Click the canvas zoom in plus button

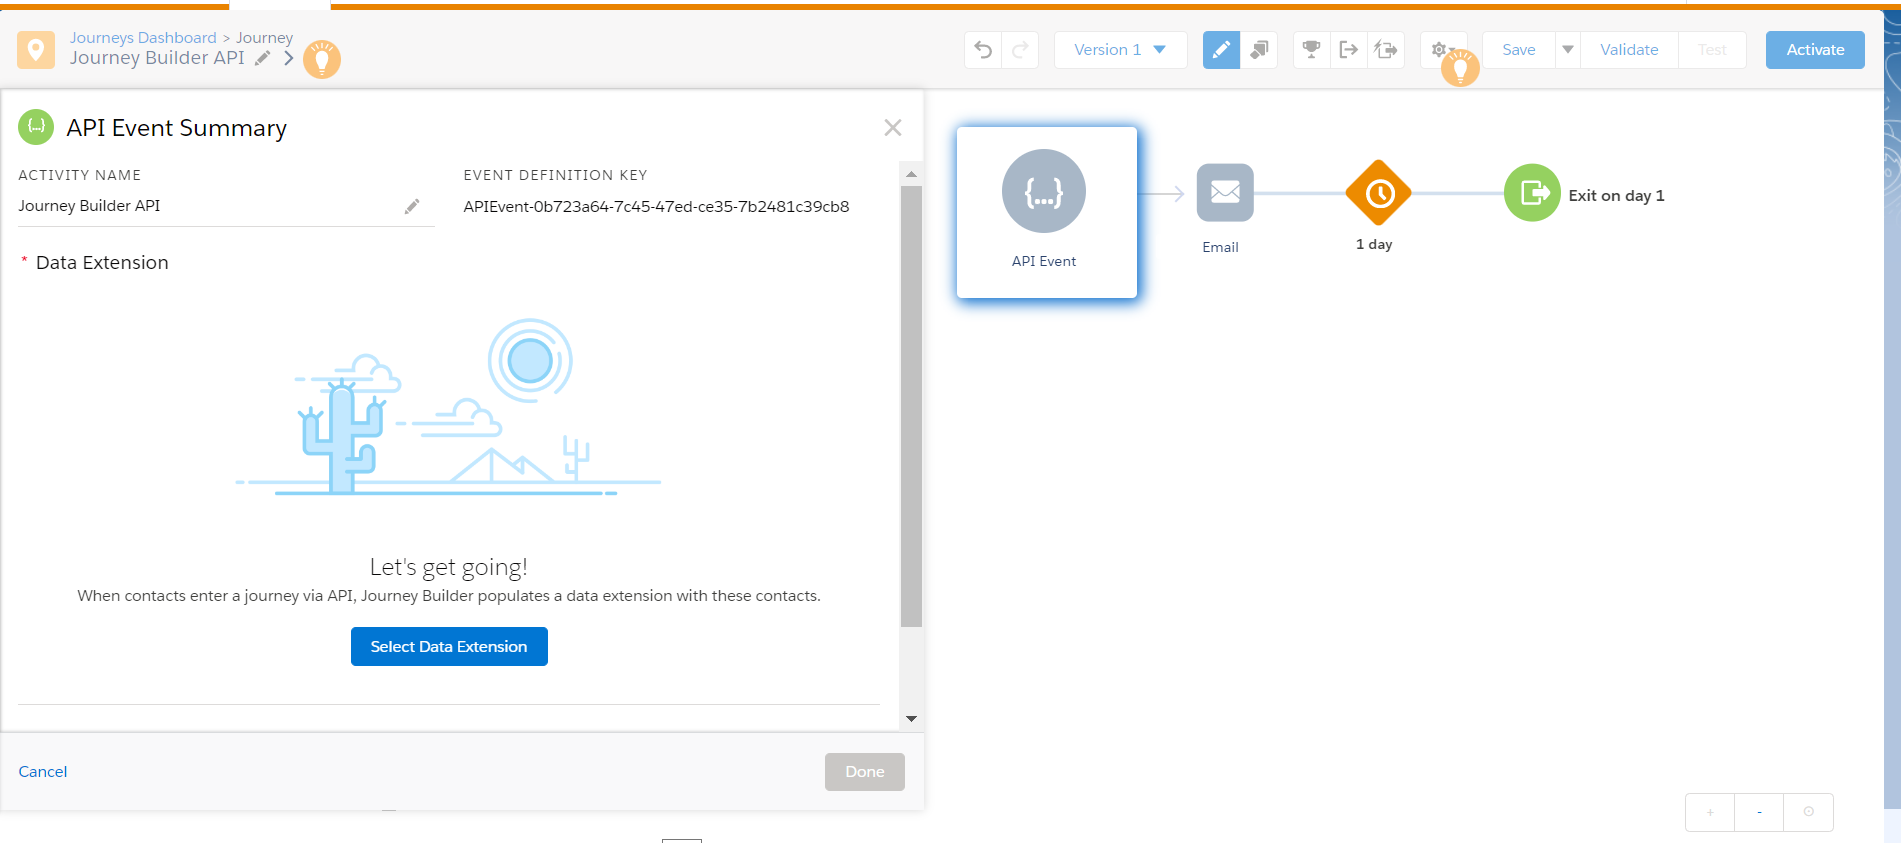click(1710, 812)
